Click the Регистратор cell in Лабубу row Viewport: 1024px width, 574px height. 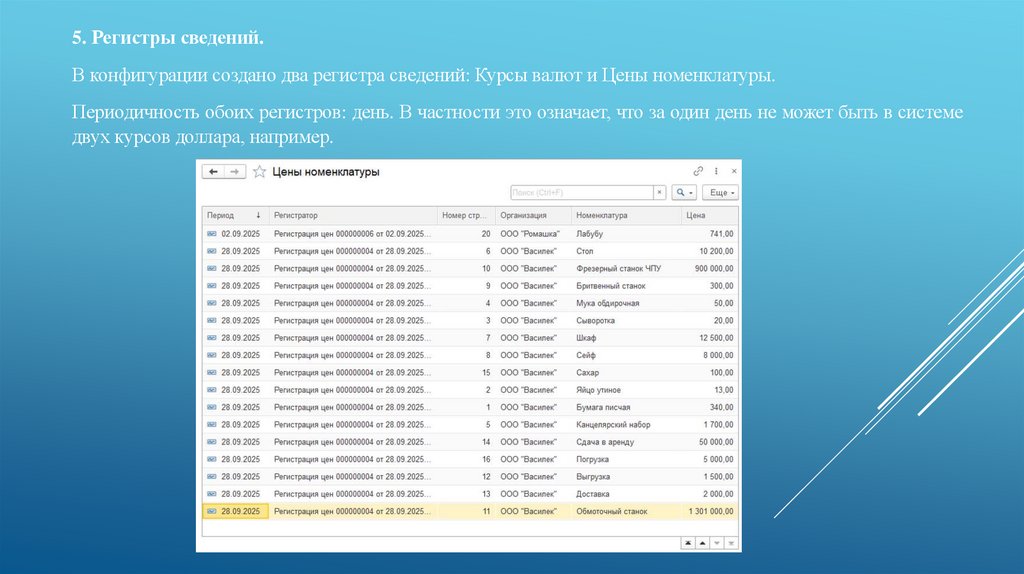(x=353, y=234)
